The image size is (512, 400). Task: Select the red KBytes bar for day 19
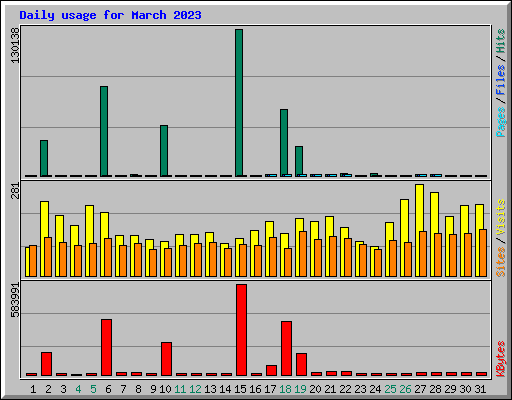[x=301, y=364]
